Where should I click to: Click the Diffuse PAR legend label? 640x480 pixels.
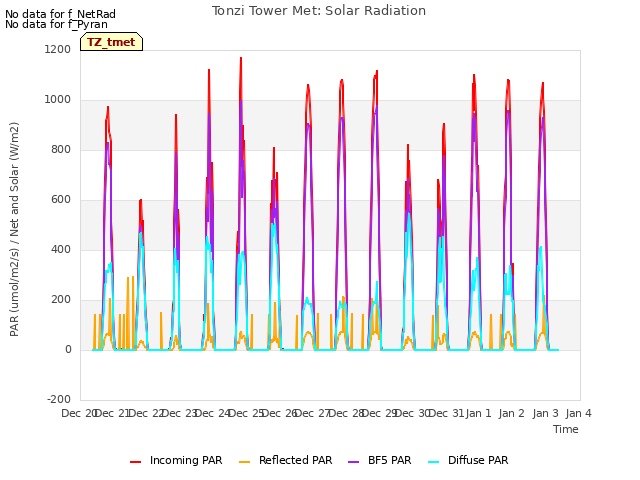[478, 460]
